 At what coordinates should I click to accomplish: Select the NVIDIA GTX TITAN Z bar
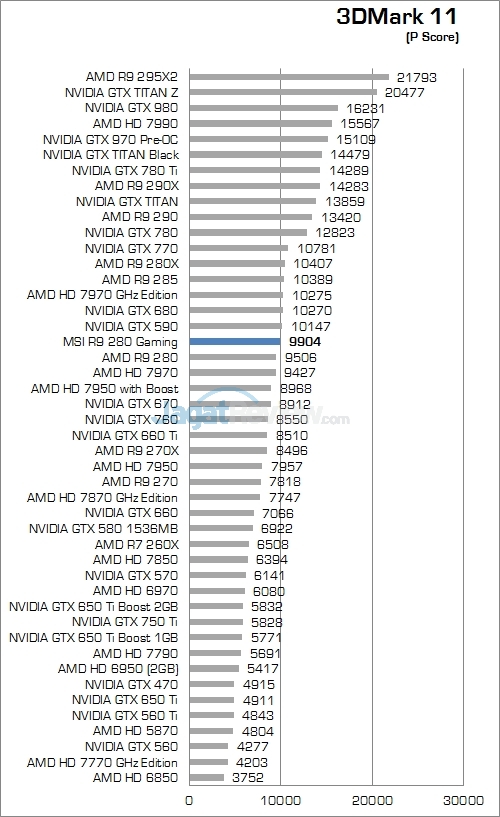pos(283,92)
